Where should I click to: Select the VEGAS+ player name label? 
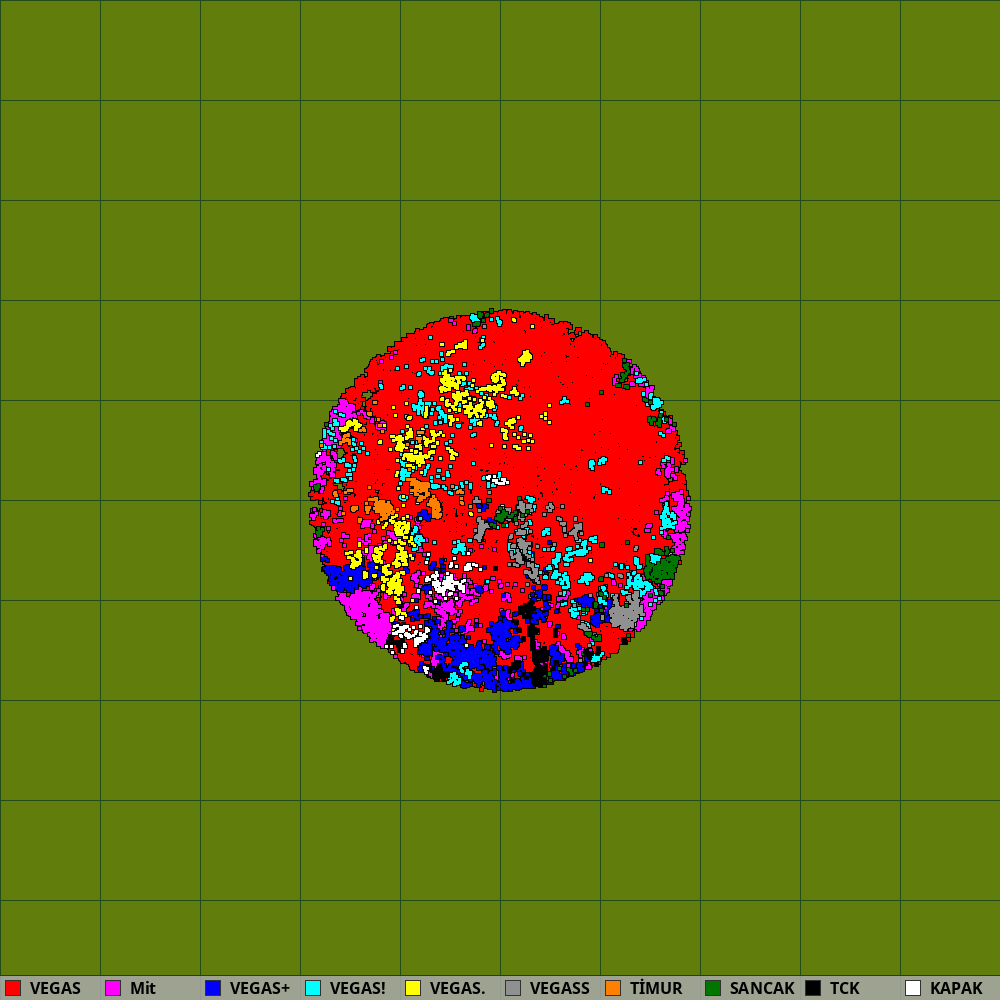(260, 989)
